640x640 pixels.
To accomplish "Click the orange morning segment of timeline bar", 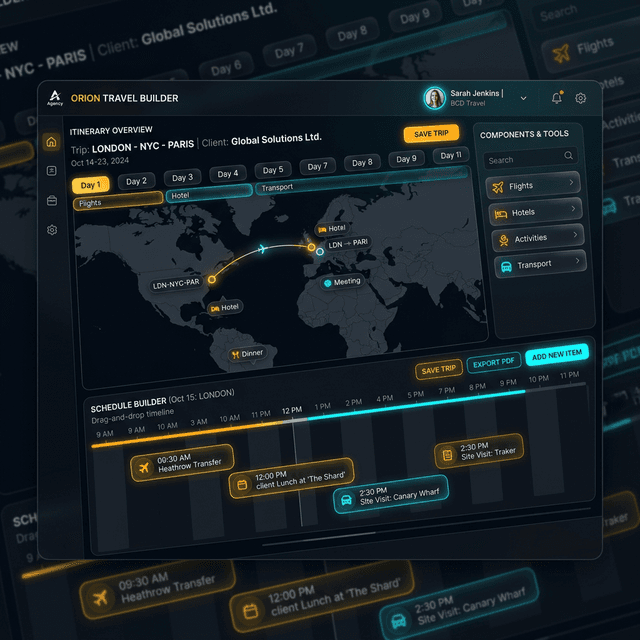I will 188,434.
